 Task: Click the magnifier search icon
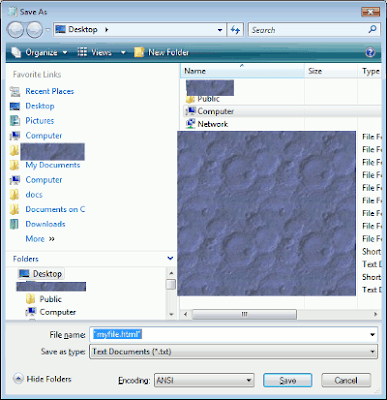[x=373, y=29]
